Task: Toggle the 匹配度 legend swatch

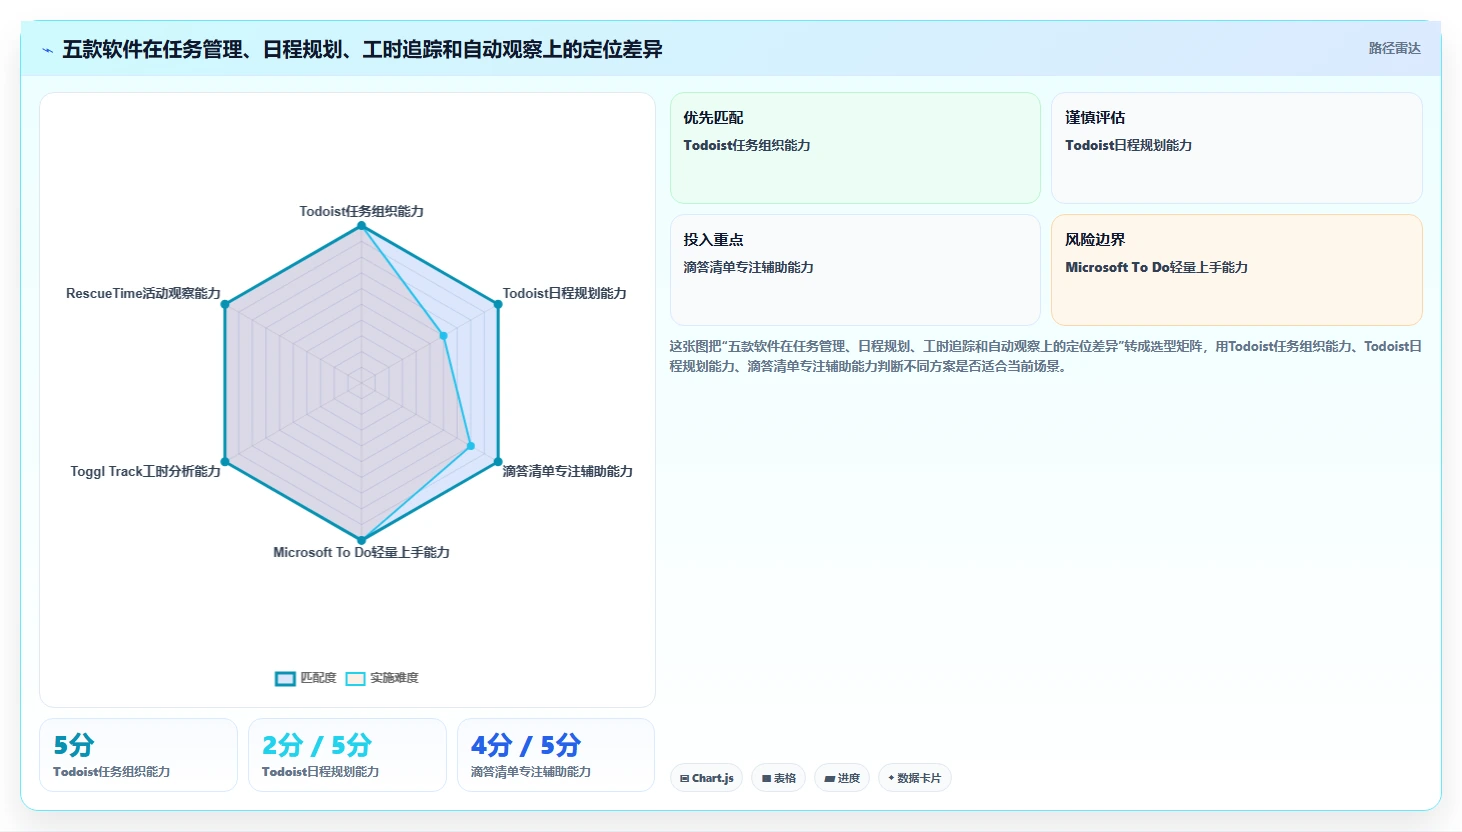Action: coord(285,679)
